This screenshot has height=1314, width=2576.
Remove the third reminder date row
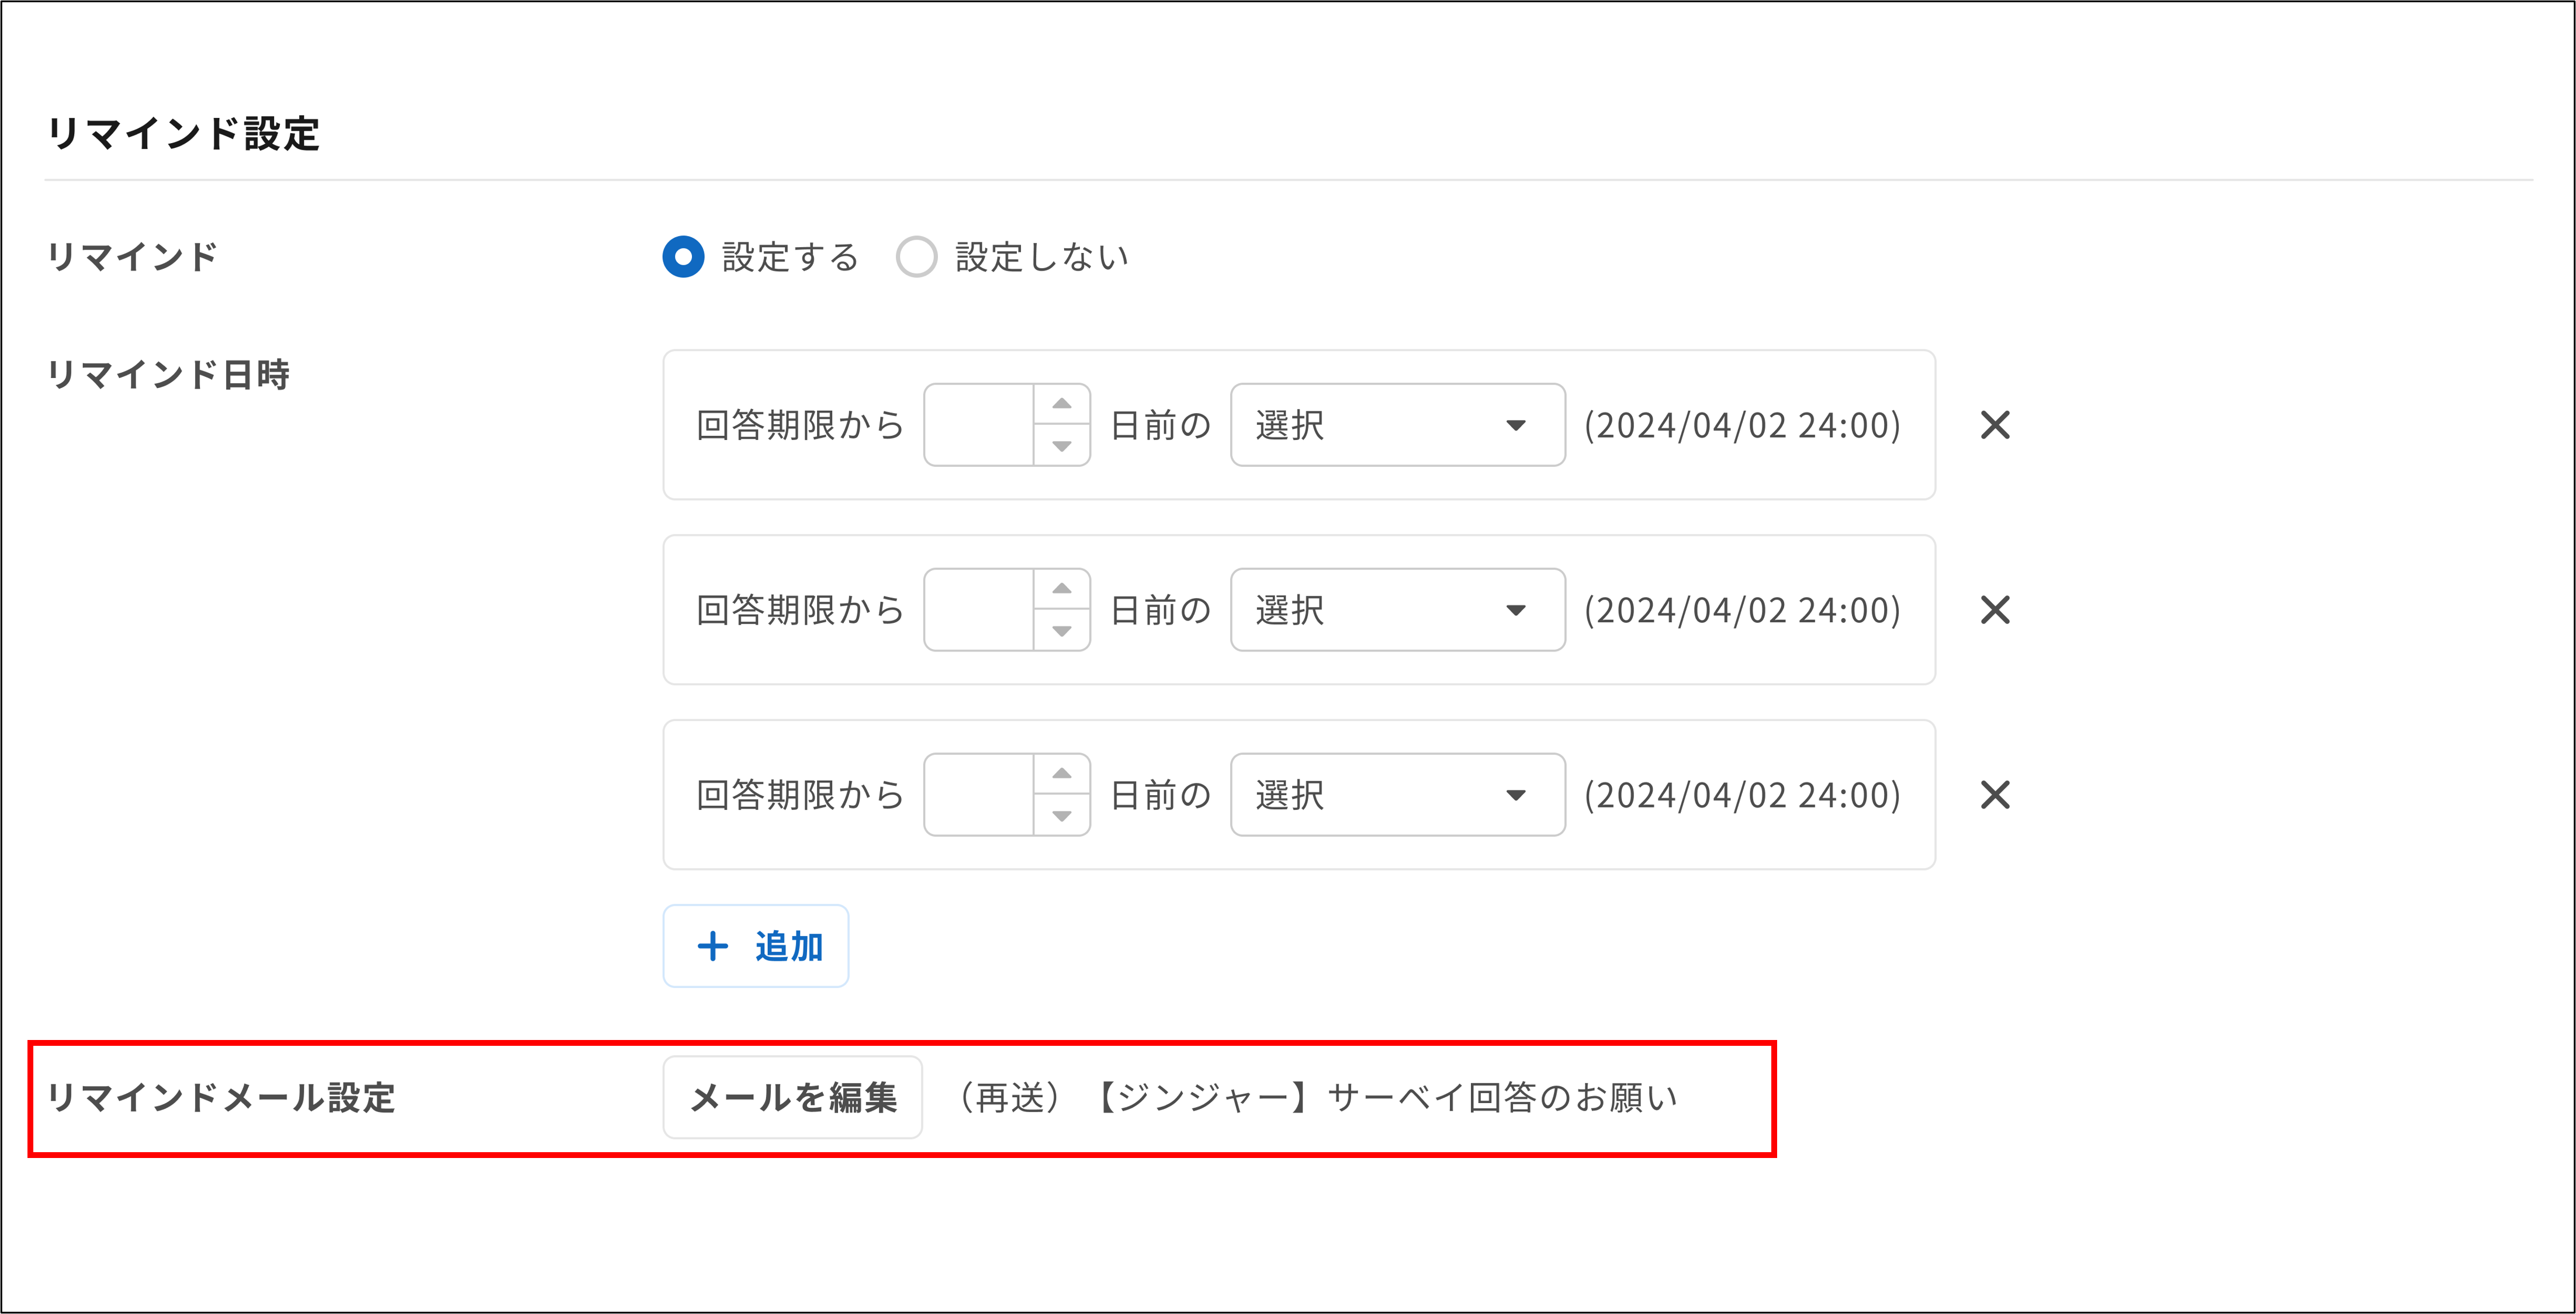click(x=1994, y=795)
